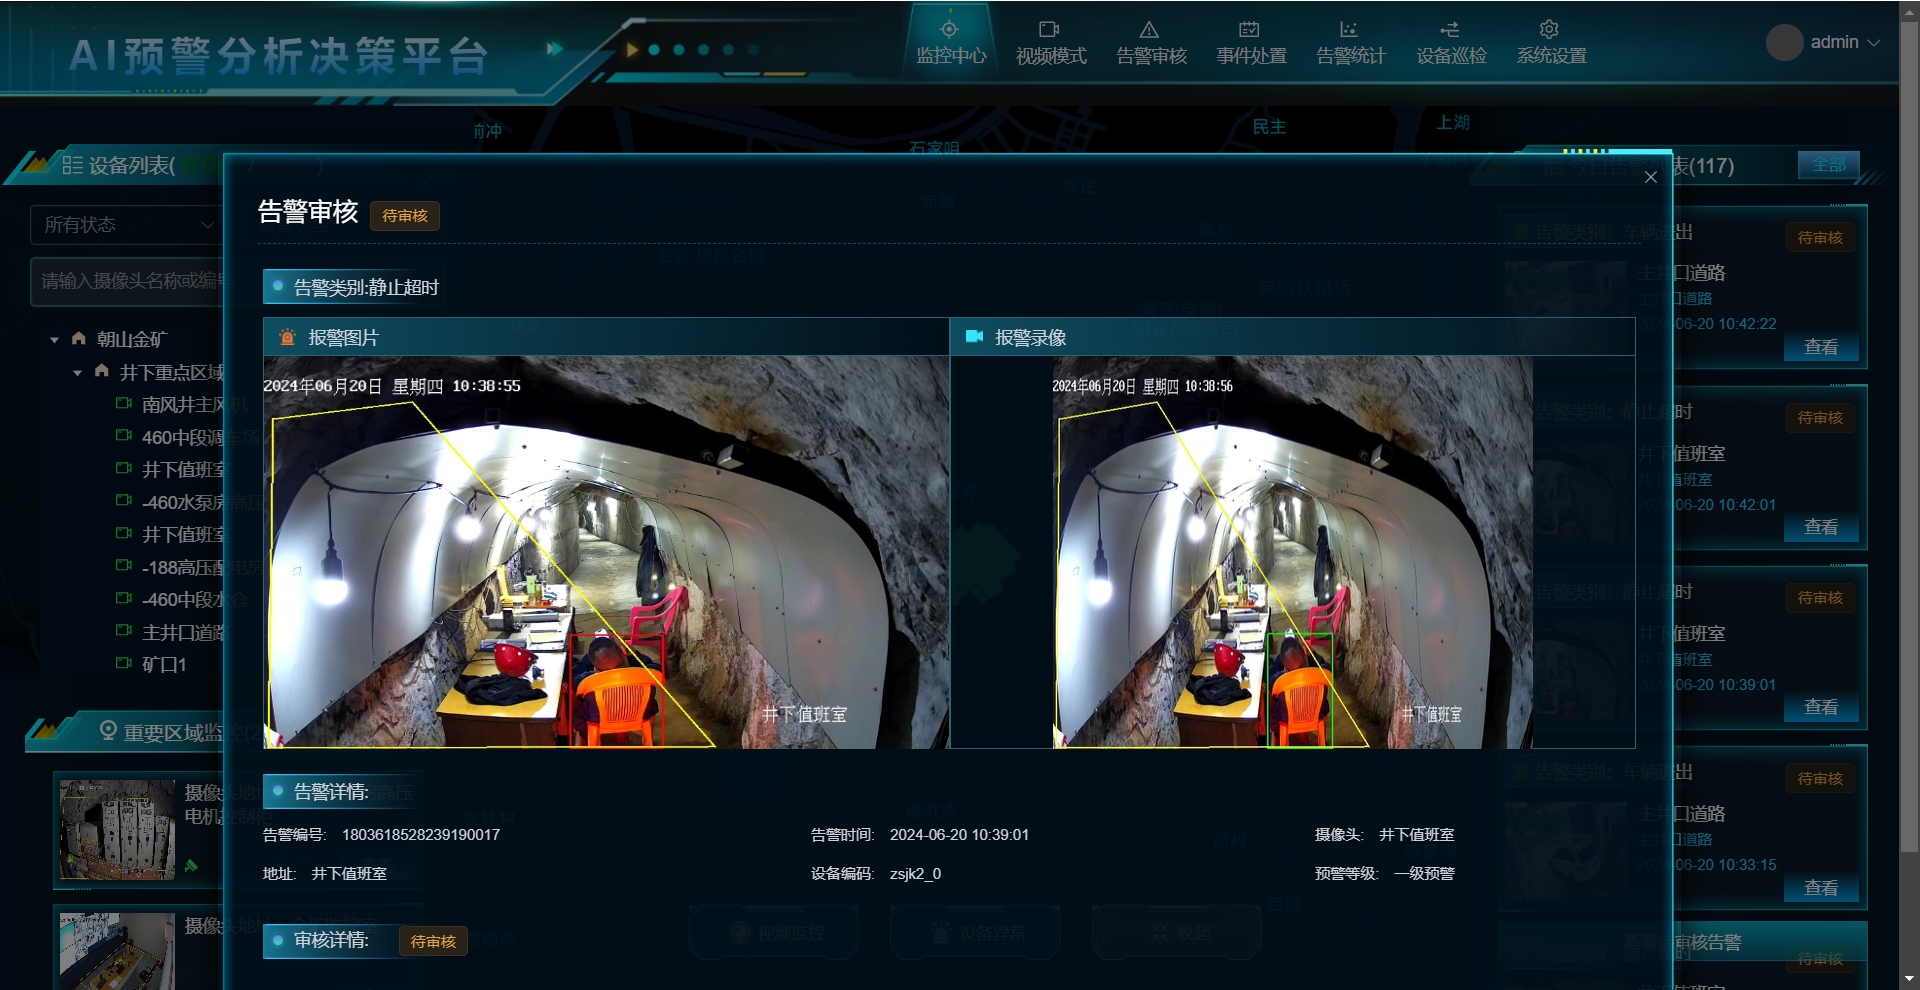The width and height of the screenshot is (1920, 990).
Task: Click 查看 for the 10:33:15 alarm
Action: (1821, 889)
